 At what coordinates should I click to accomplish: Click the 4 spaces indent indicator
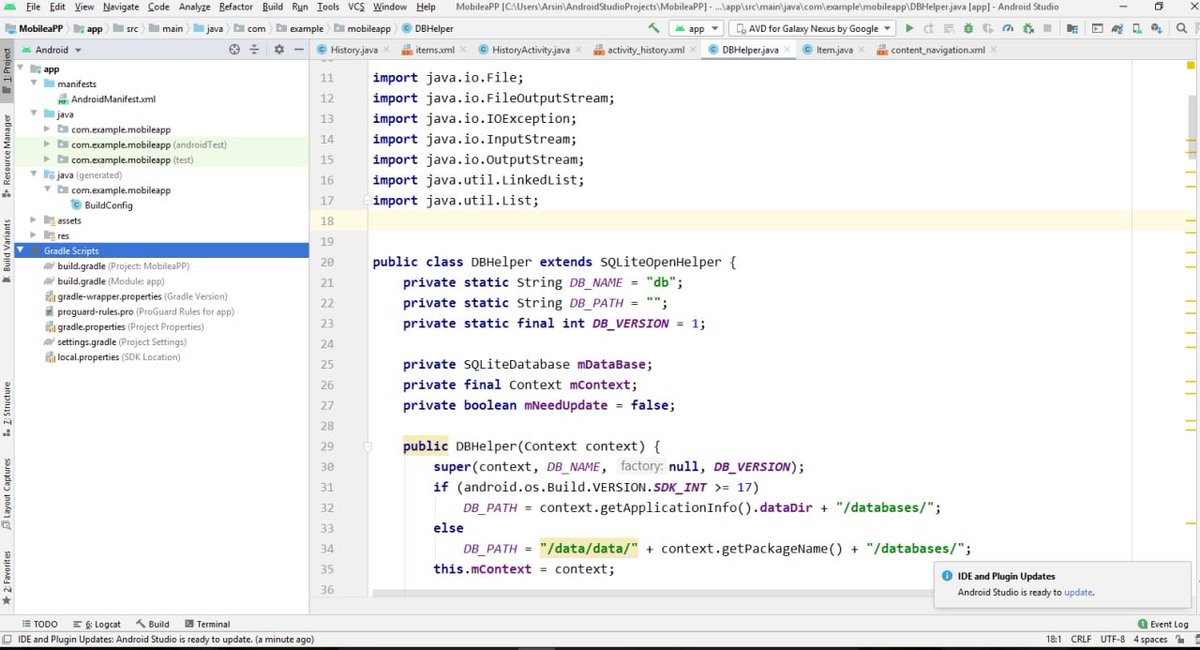pyautogui.click(x=1150, y=639)
